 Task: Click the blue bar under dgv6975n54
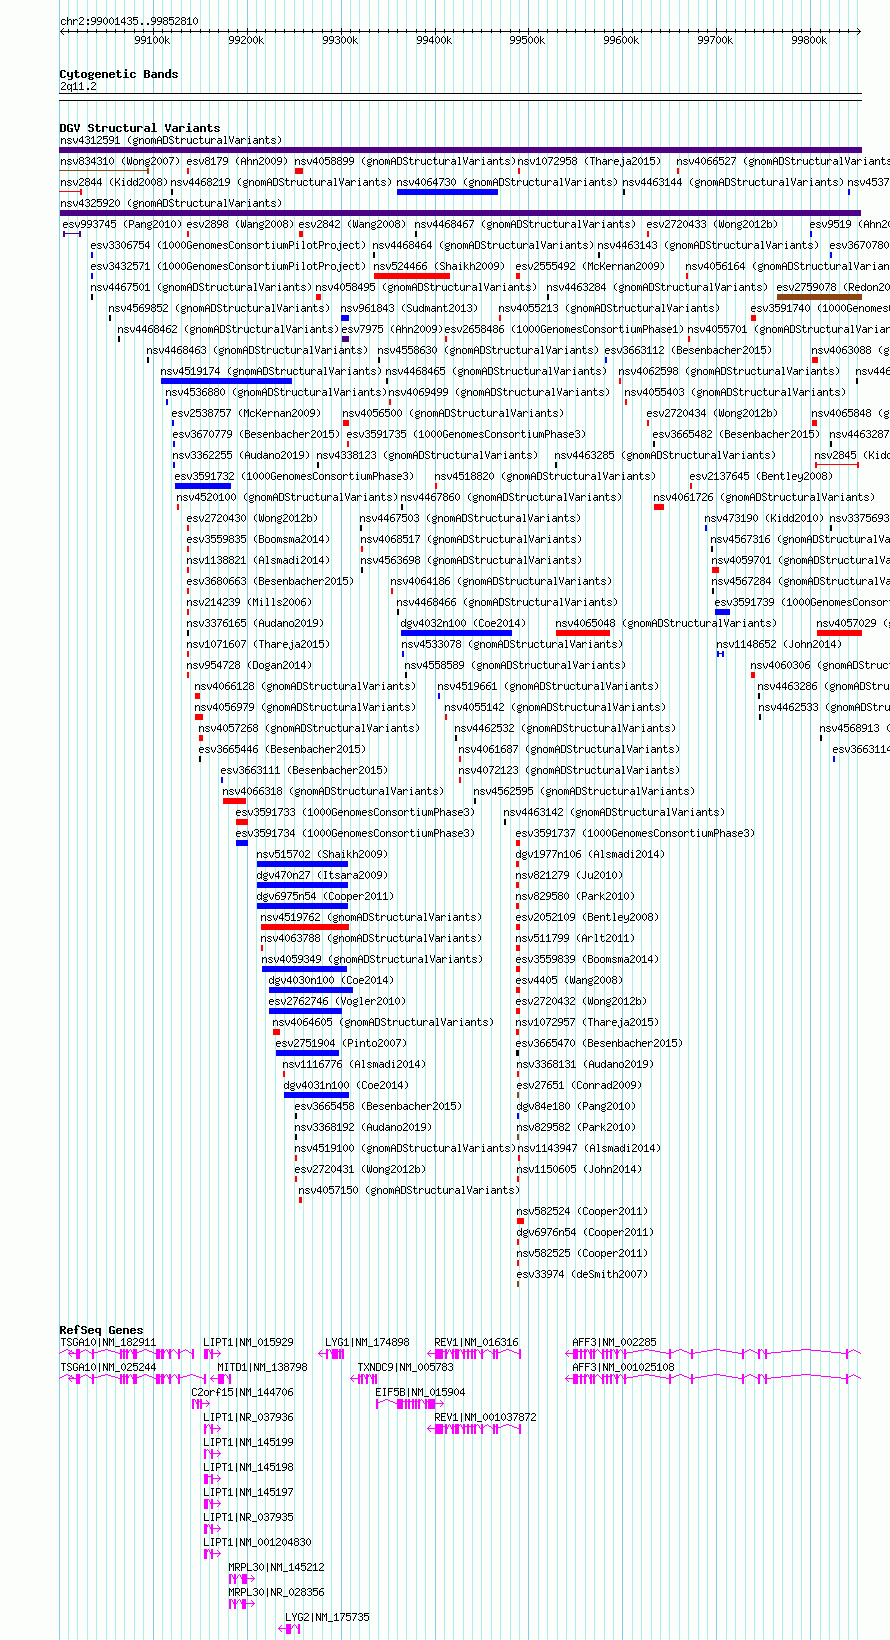304,905
